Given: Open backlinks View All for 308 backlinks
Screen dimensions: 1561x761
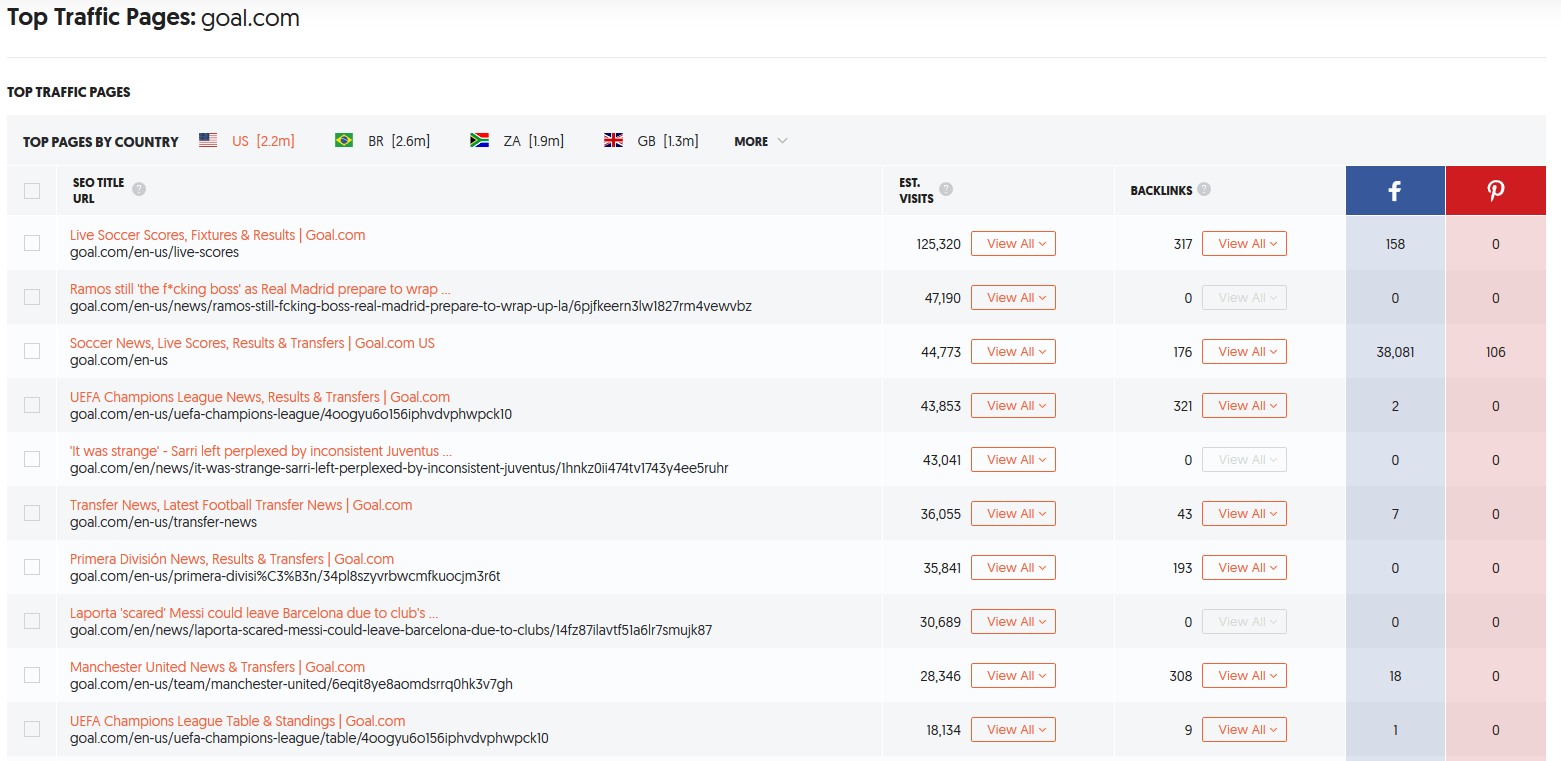Looking at the screenshot, I should click(1244, 676).
